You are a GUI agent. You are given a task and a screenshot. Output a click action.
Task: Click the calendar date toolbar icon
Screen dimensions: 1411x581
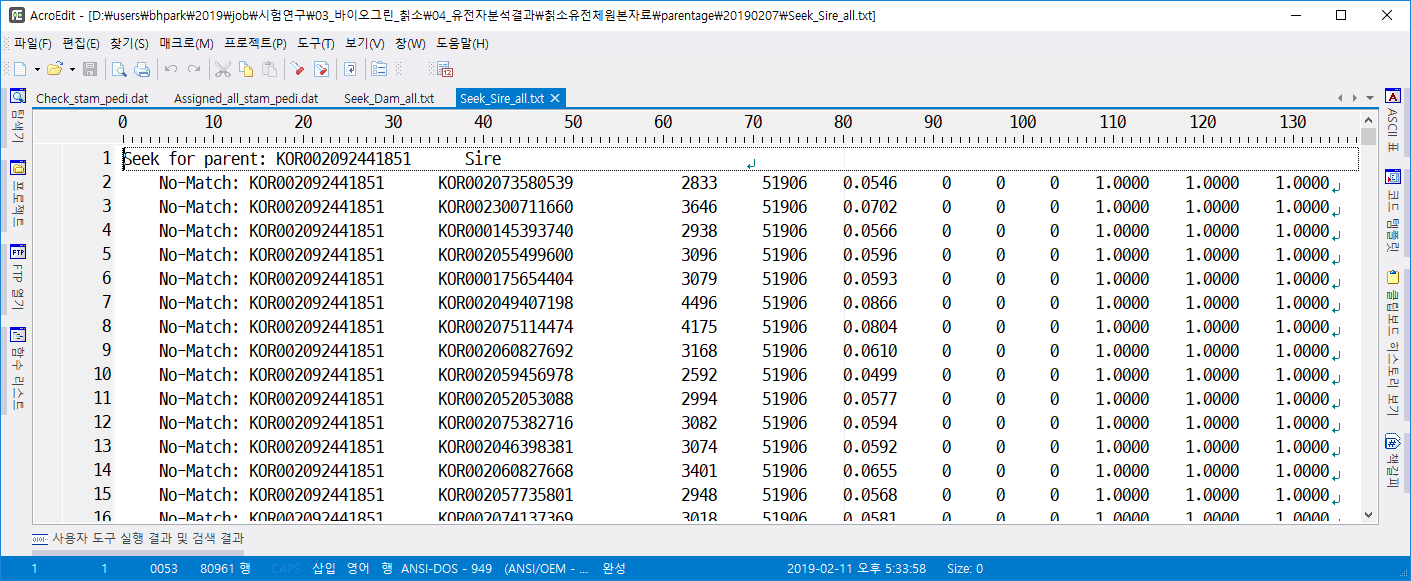click(x=445, y=69)
